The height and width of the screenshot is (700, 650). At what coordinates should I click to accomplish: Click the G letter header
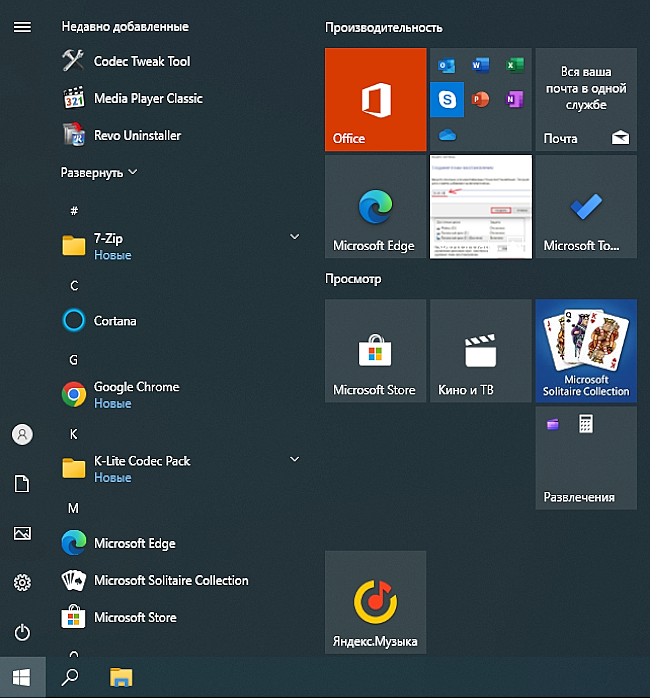74,359
